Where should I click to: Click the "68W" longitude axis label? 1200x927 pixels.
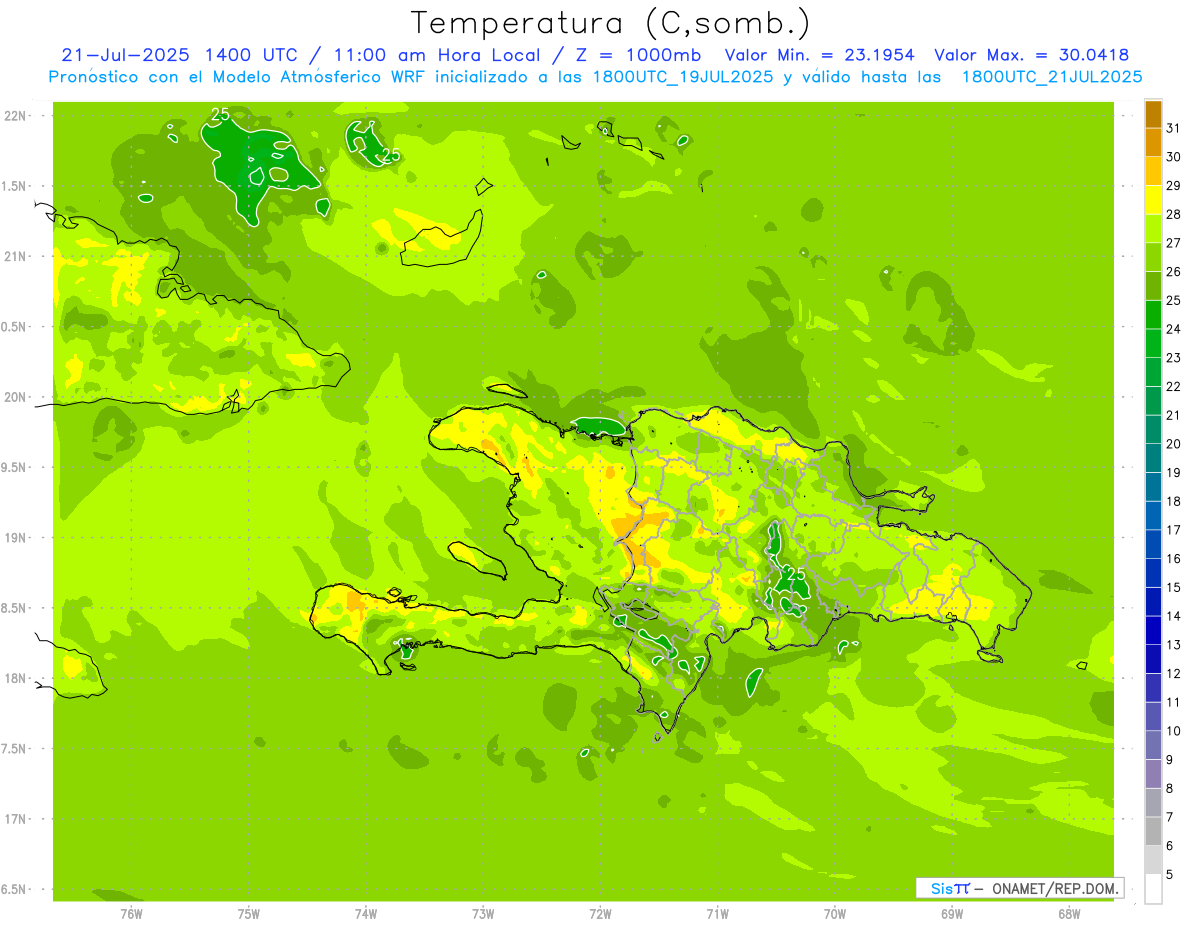(x=1069, y=914)
